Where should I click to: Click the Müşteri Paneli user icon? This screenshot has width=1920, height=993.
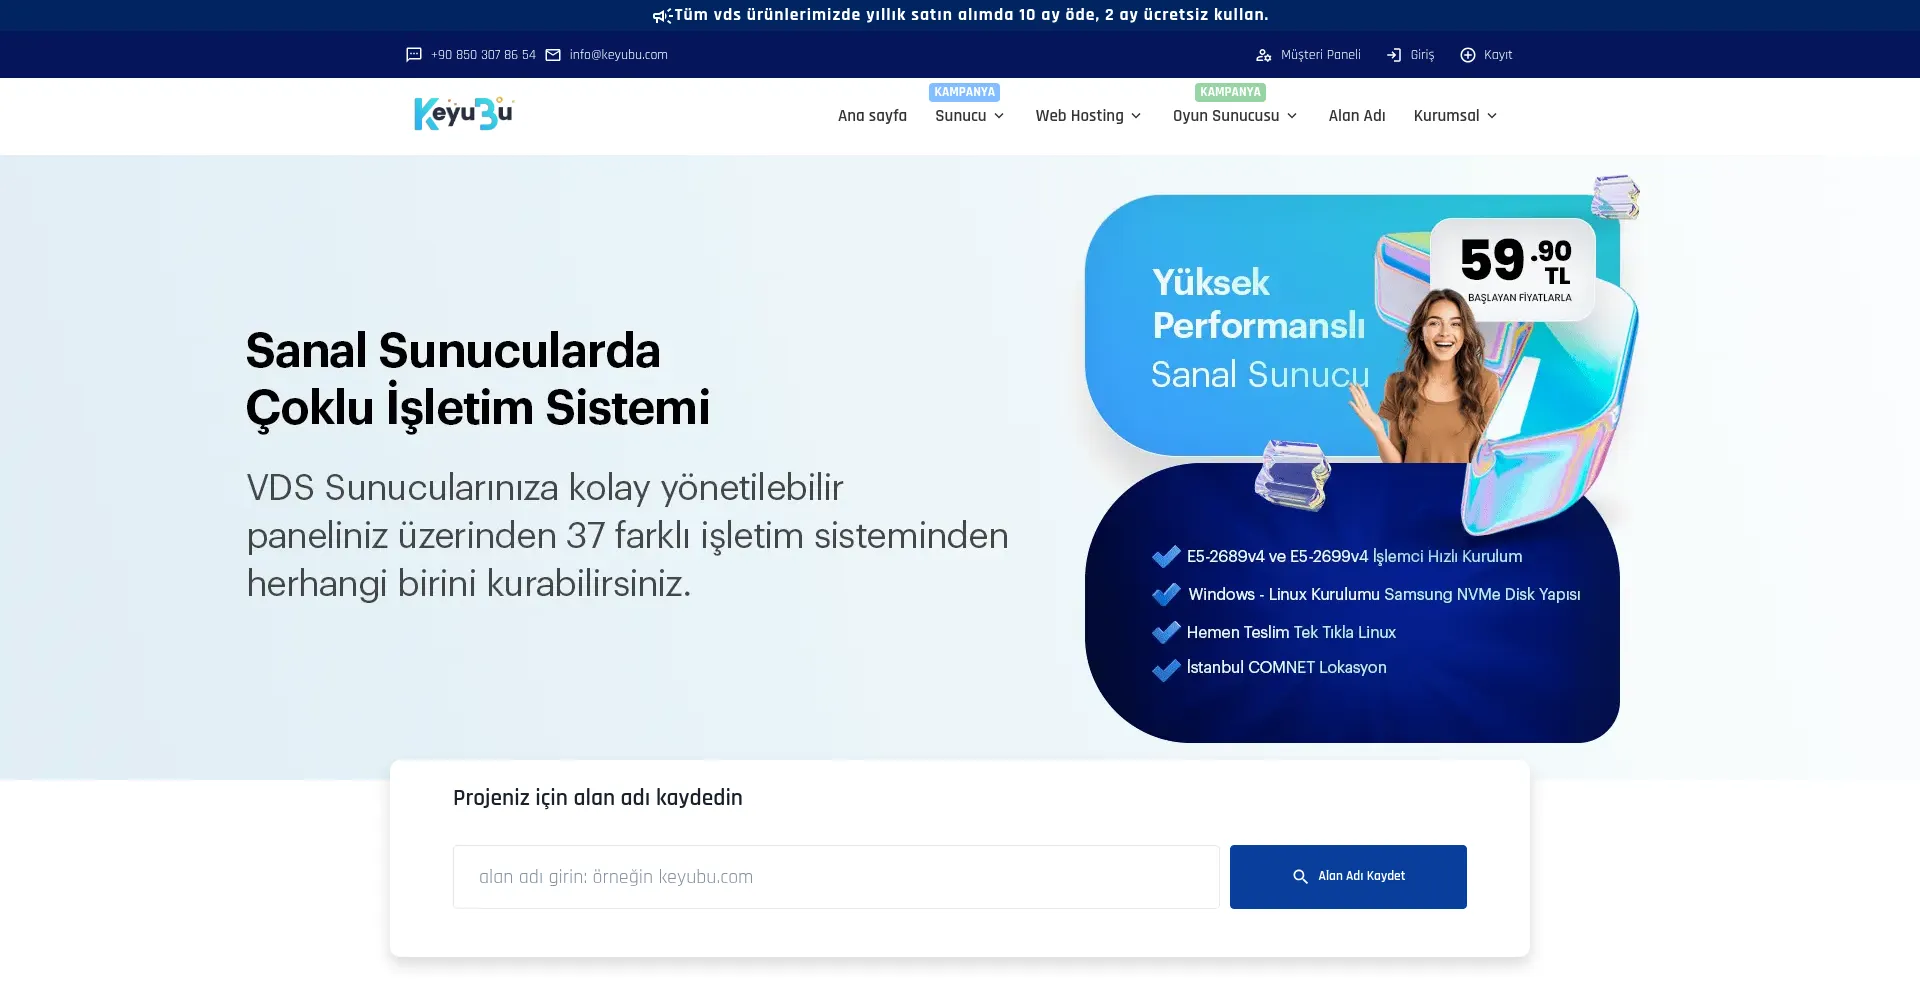(1264, 55)
